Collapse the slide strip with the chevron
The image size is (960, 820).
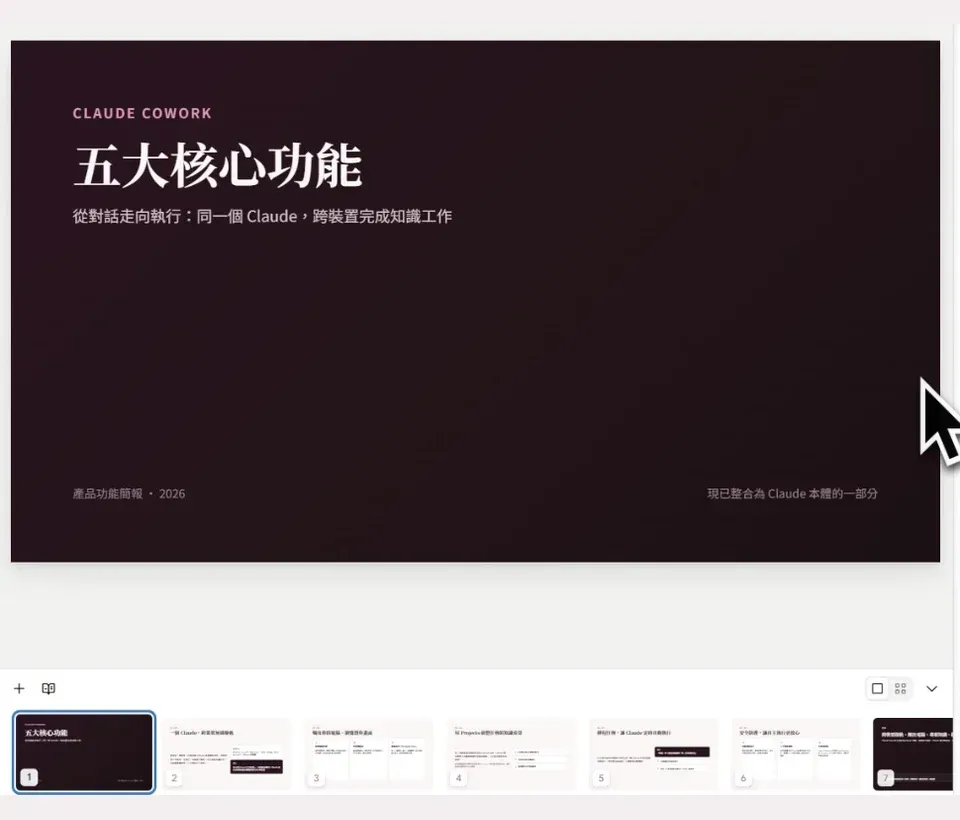click(932, 688)
